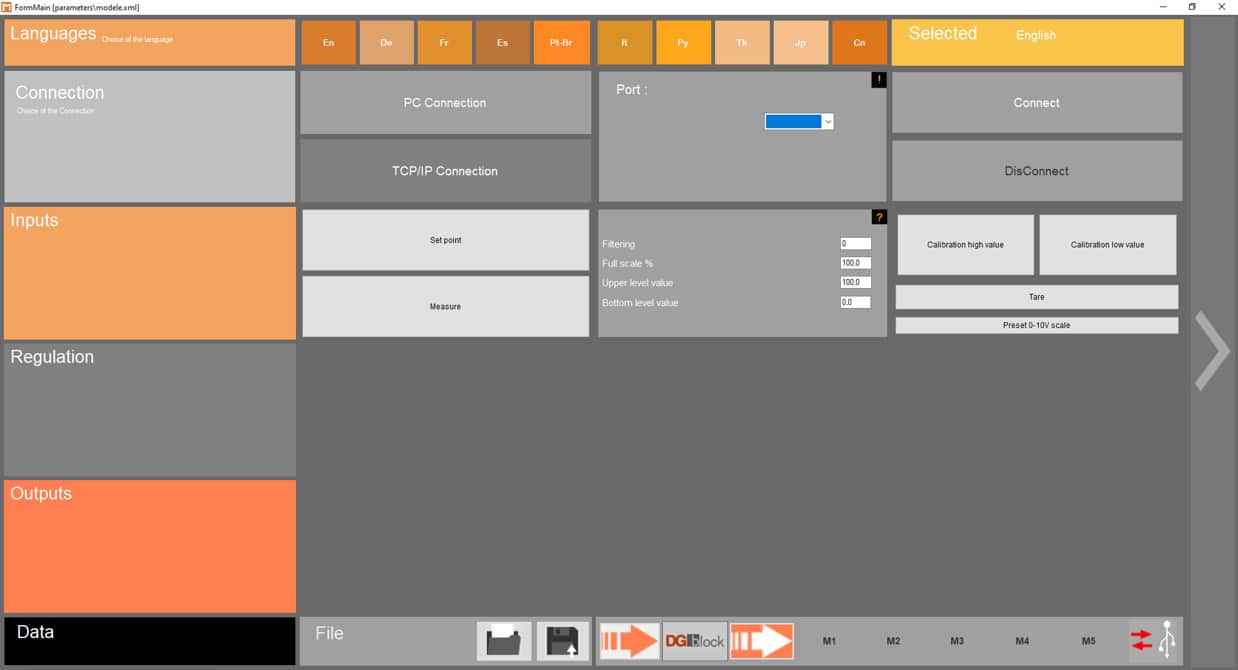Click the white arrow right of DGblock
Image resolution: width=1238 pixels, height=670 pixels.
tap(761, 641)
